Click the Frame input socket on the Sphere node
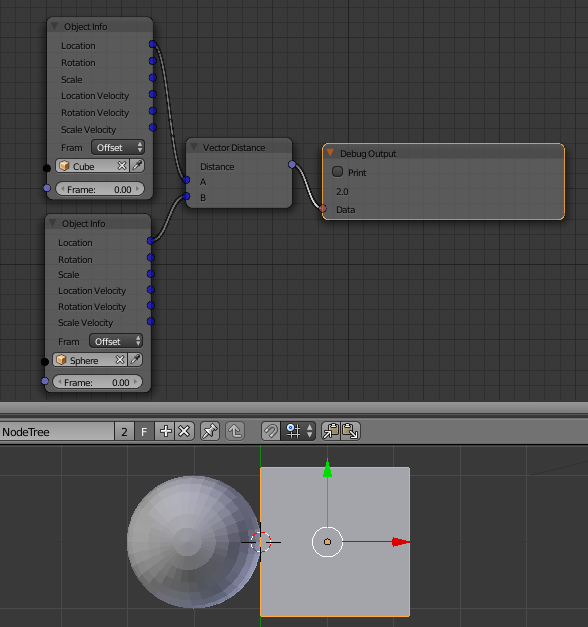588x627 pixels. click(x=45, y=381)
